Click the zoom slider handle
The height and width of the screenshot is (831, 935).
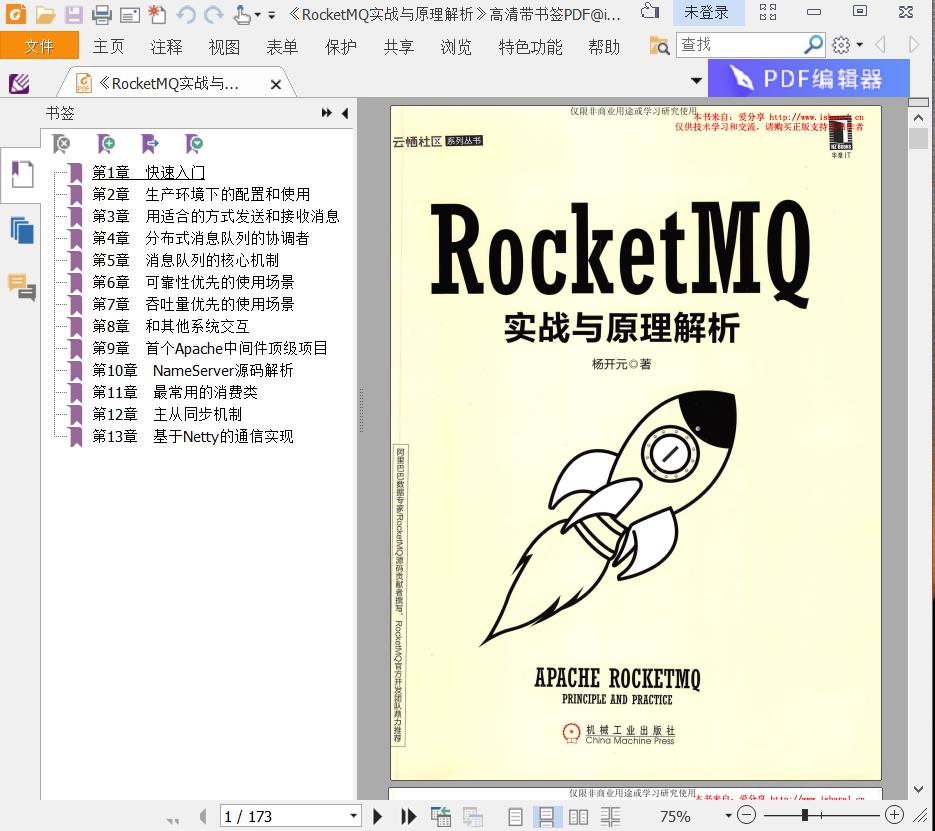(805, 815)
